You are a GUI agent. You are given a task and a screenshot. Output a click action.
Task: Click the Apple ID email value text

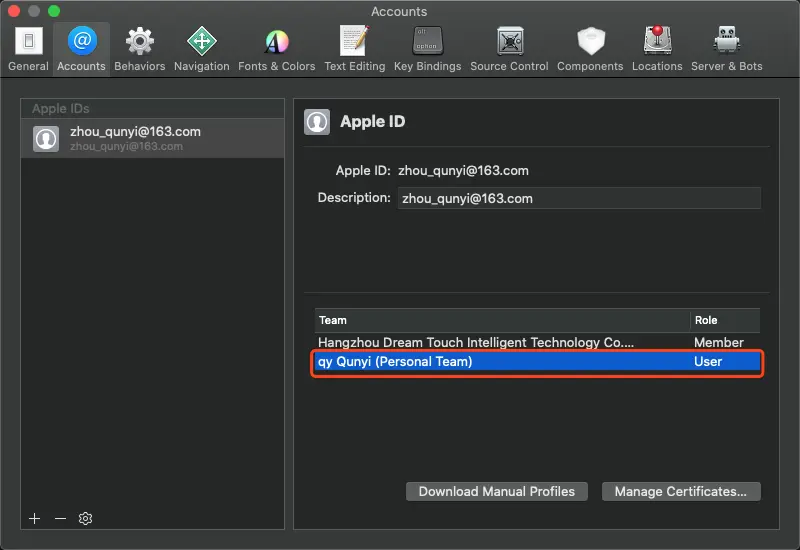coord(463,170)
